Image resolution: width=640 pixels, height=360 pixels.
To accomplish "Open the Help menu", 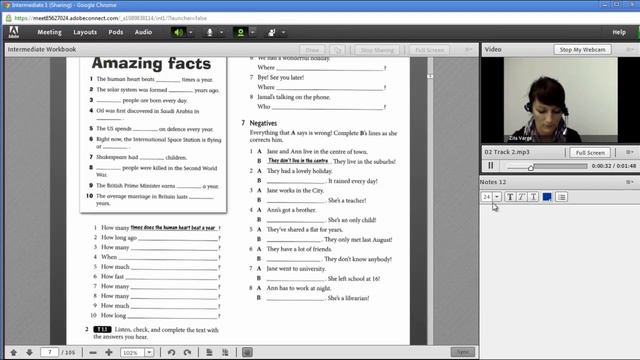I will pos(619,32).
